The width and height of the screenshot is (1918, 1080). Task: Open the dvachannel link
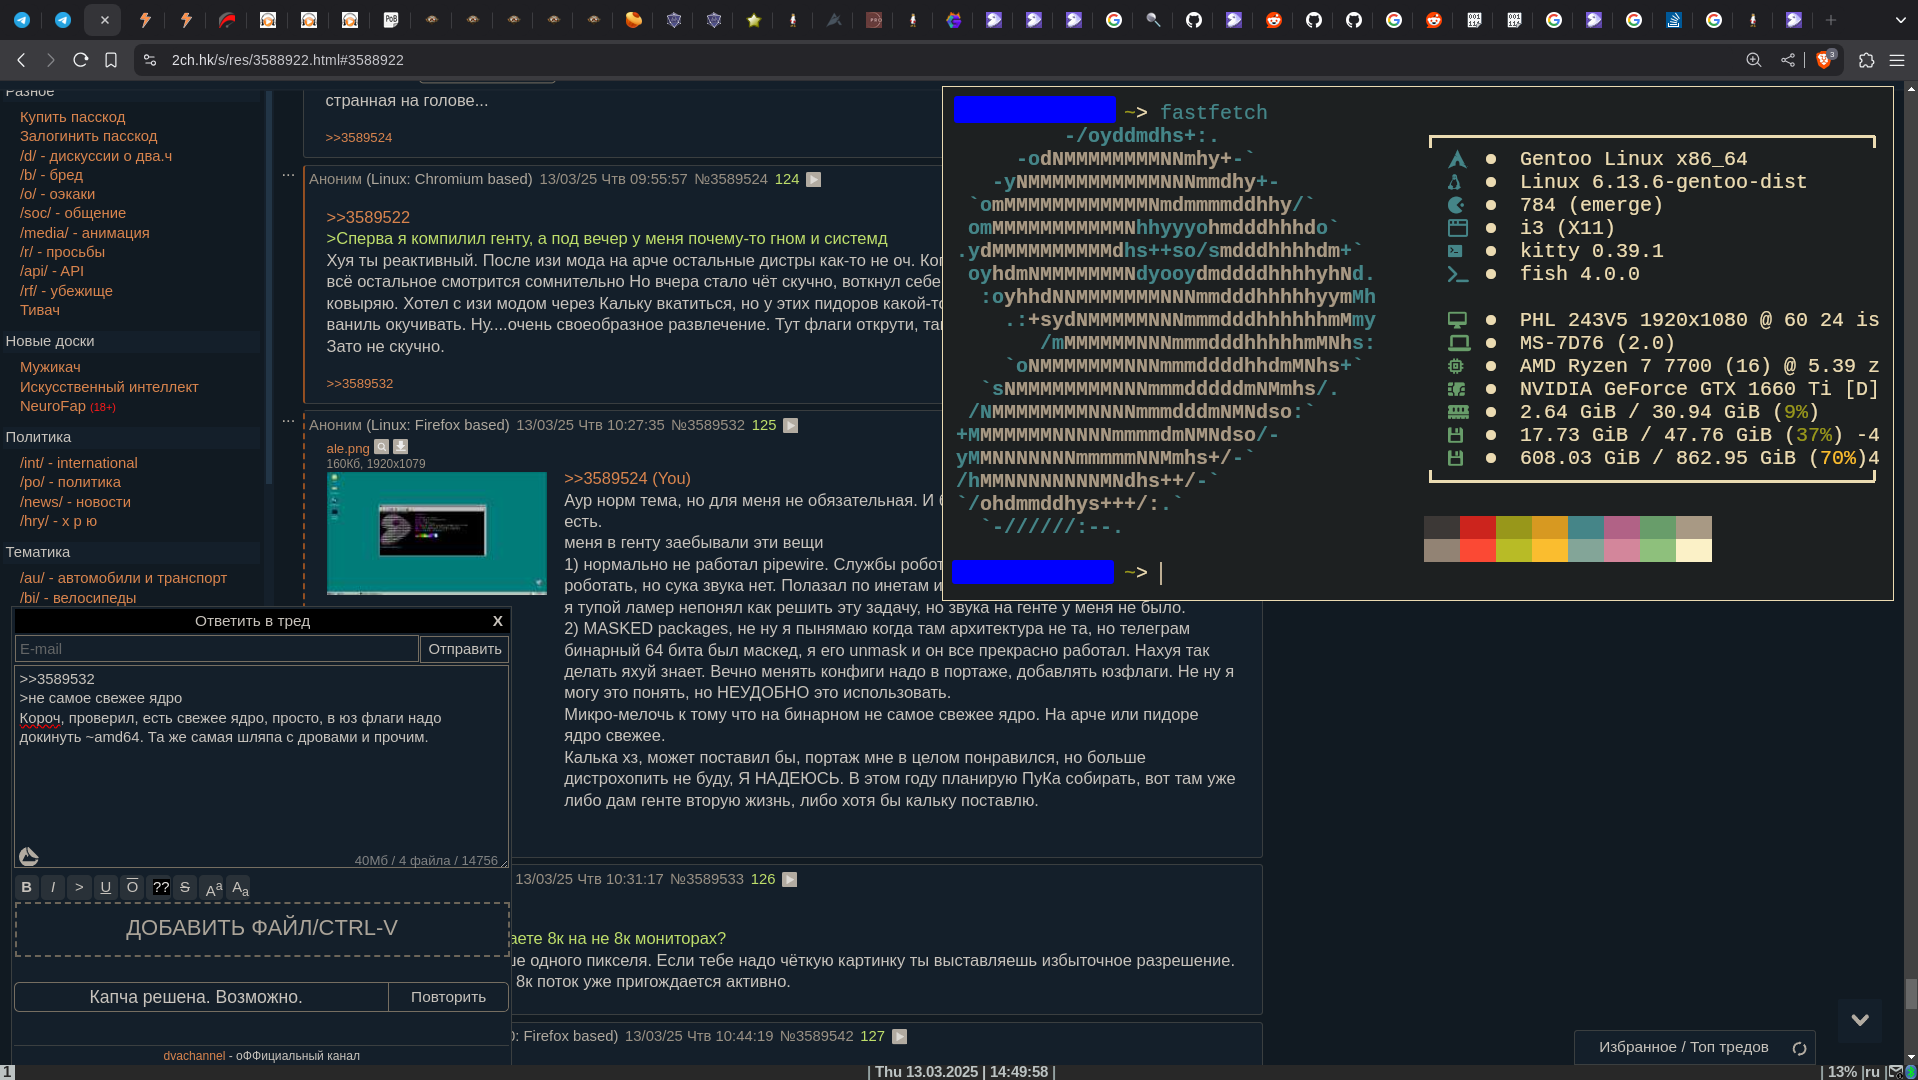pyautogui.click(x=194, y=1056)
